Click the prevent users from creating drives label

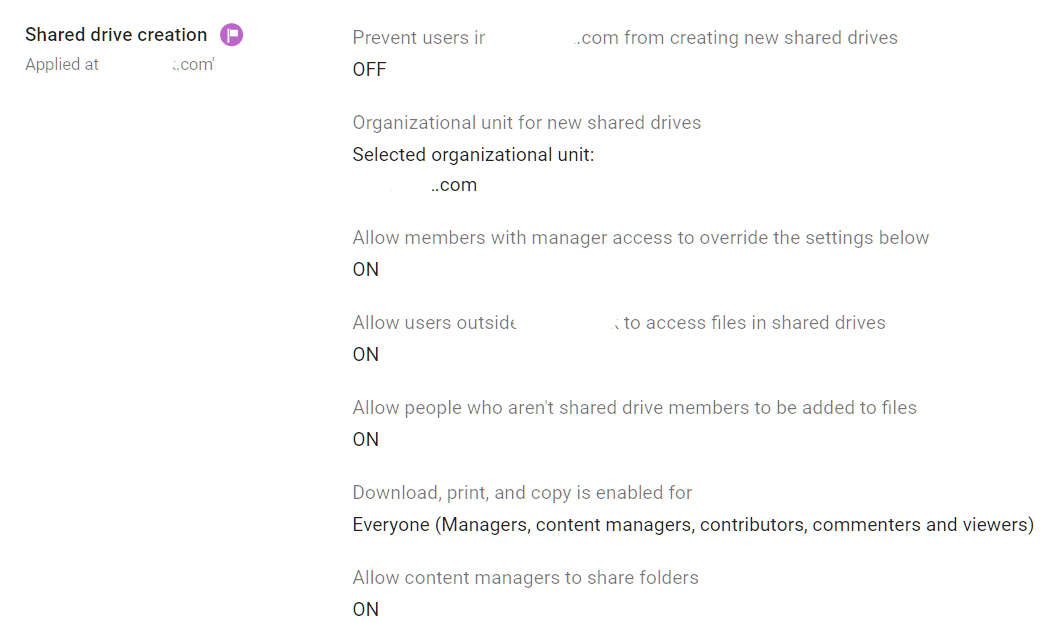pyautogui.click(x=624, y=37)
